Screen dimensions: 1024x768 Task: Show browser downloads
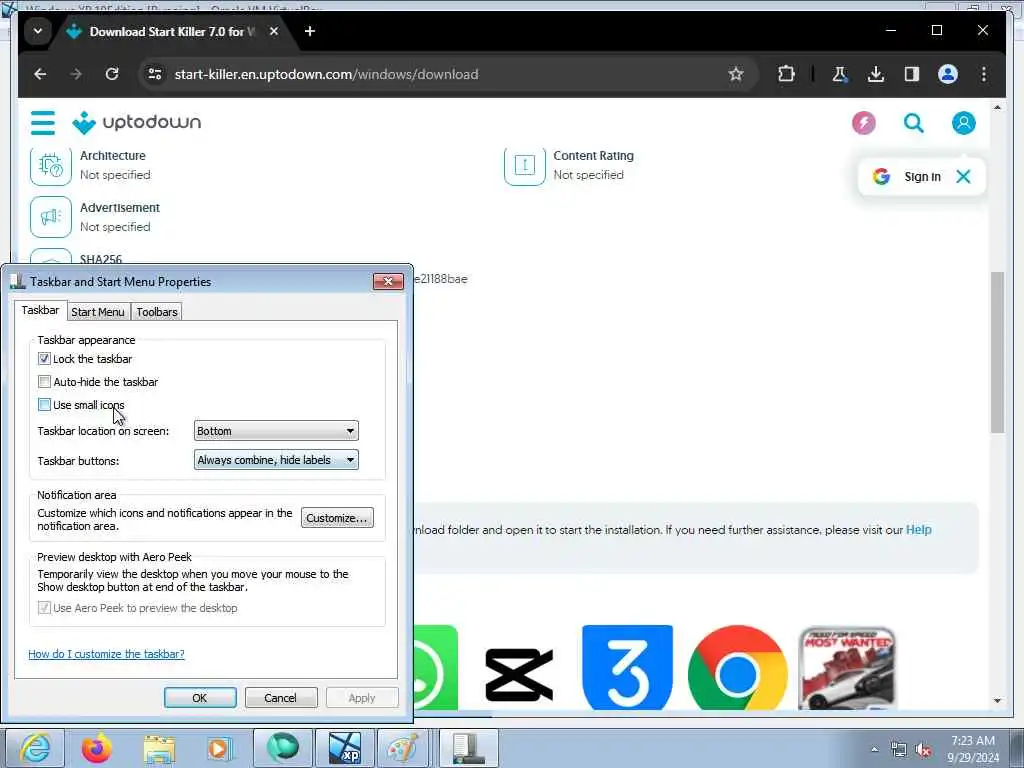pyautogui.click(x=876, y=74)
